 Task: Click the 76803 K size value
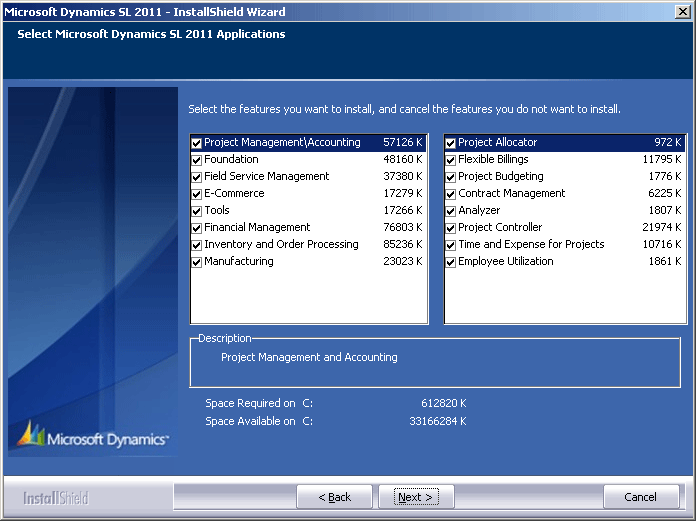point(403,227)
